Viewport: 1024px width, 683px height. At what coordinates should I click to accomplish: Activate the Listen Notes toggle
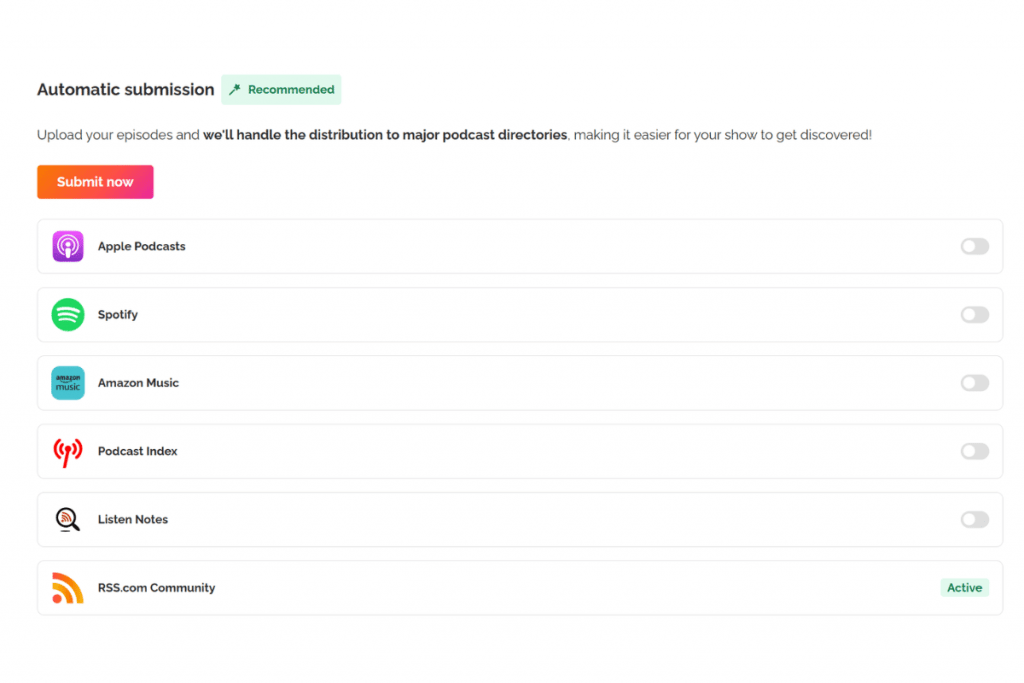pyautogui.click(x=974, y=520)
